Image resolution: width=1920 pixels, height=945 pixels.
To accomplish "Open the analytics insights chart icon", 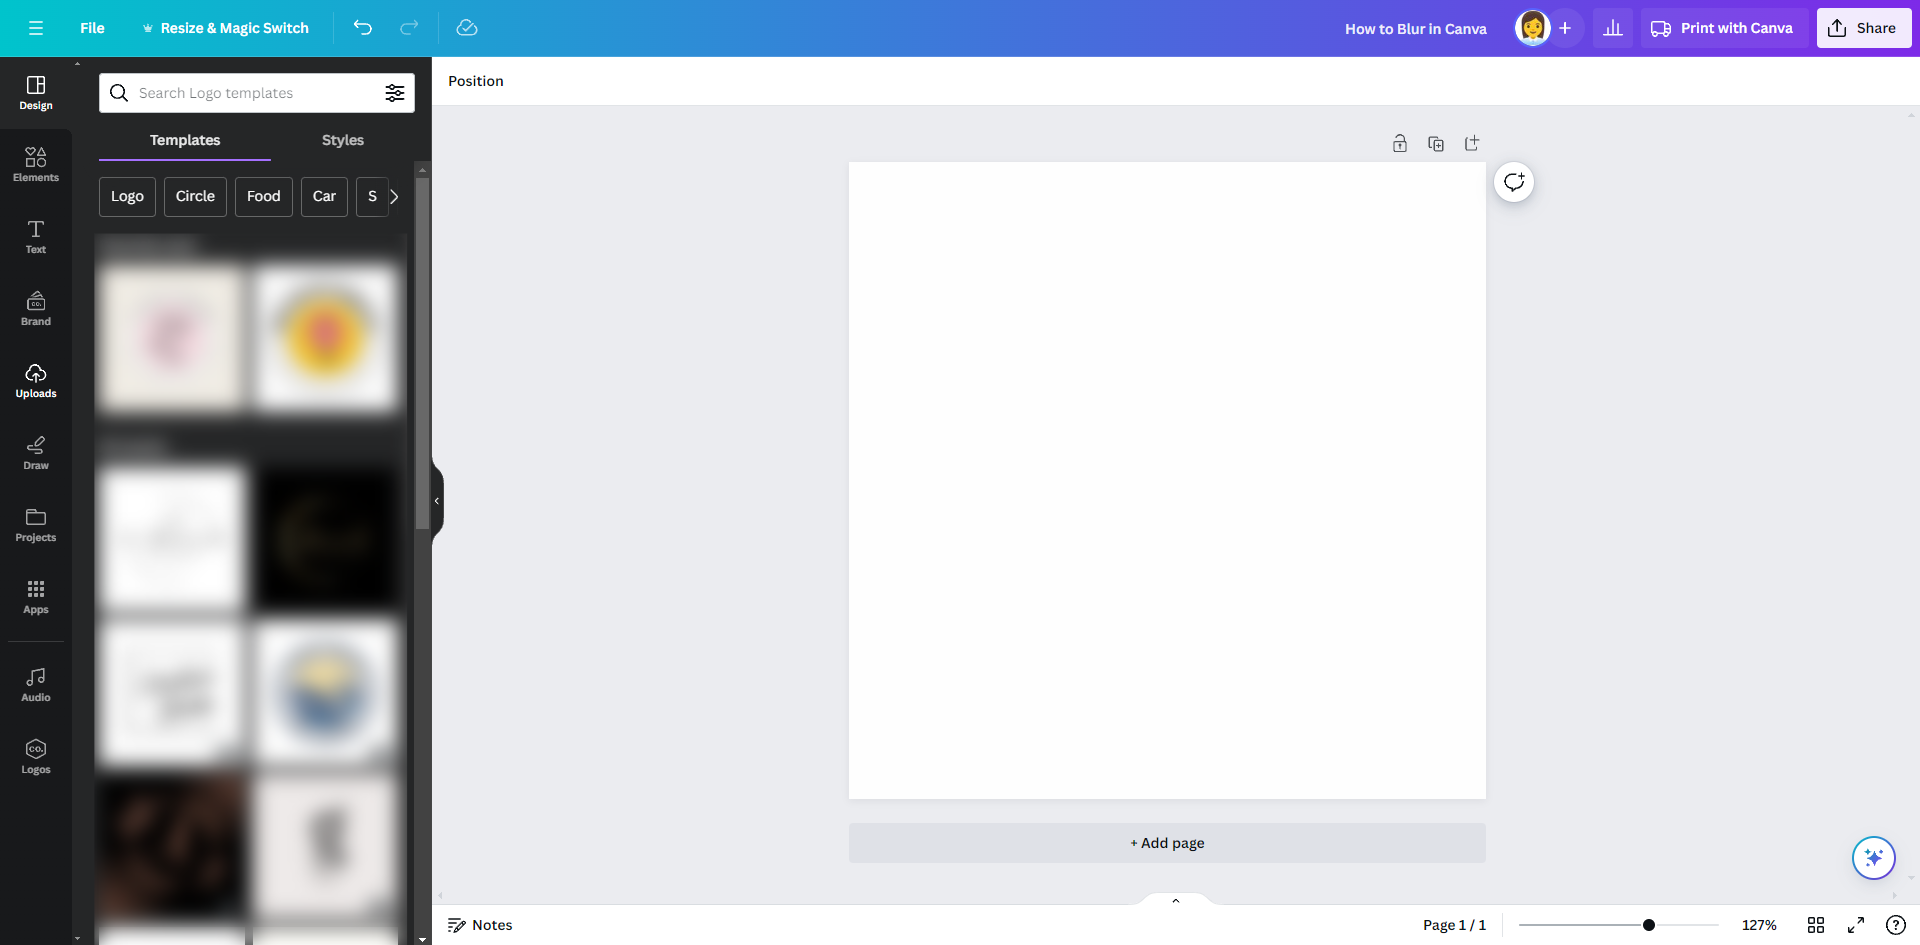I will coord(1613,28).
